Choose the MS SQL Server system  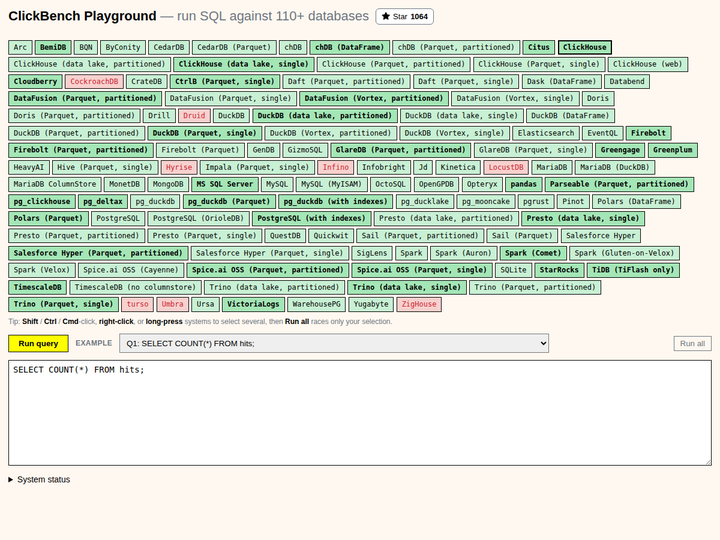tap(225, 184)
